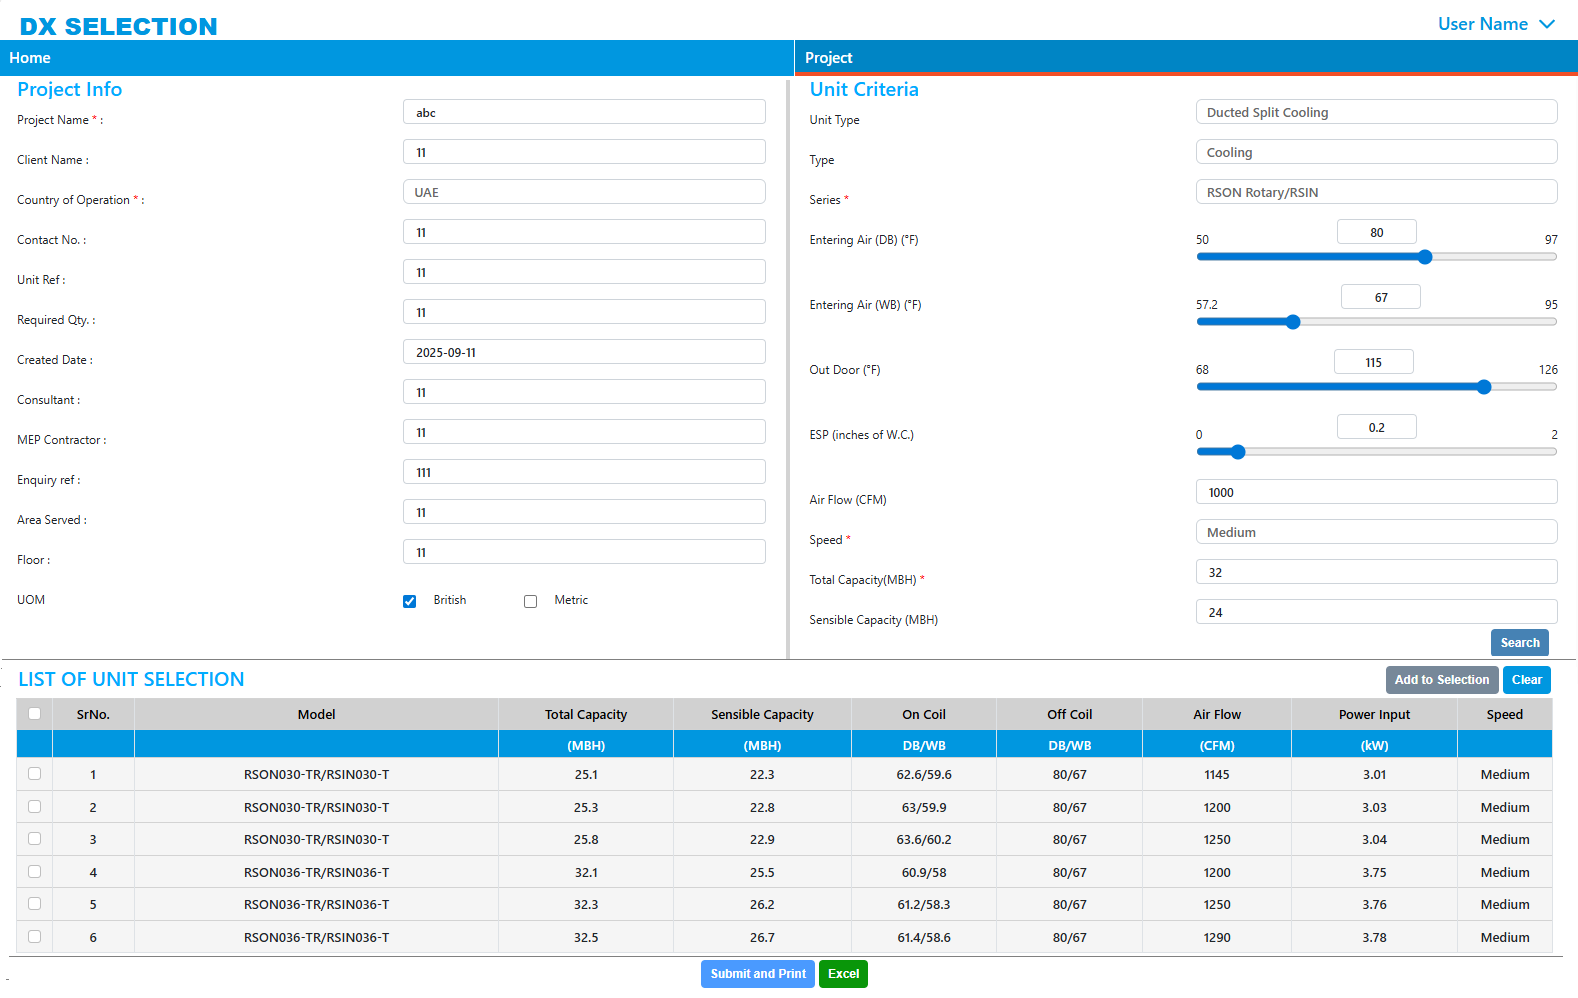Click total capacity value 32.5
This screenshot has height=998, width=1578.
[x=586, y=937]
